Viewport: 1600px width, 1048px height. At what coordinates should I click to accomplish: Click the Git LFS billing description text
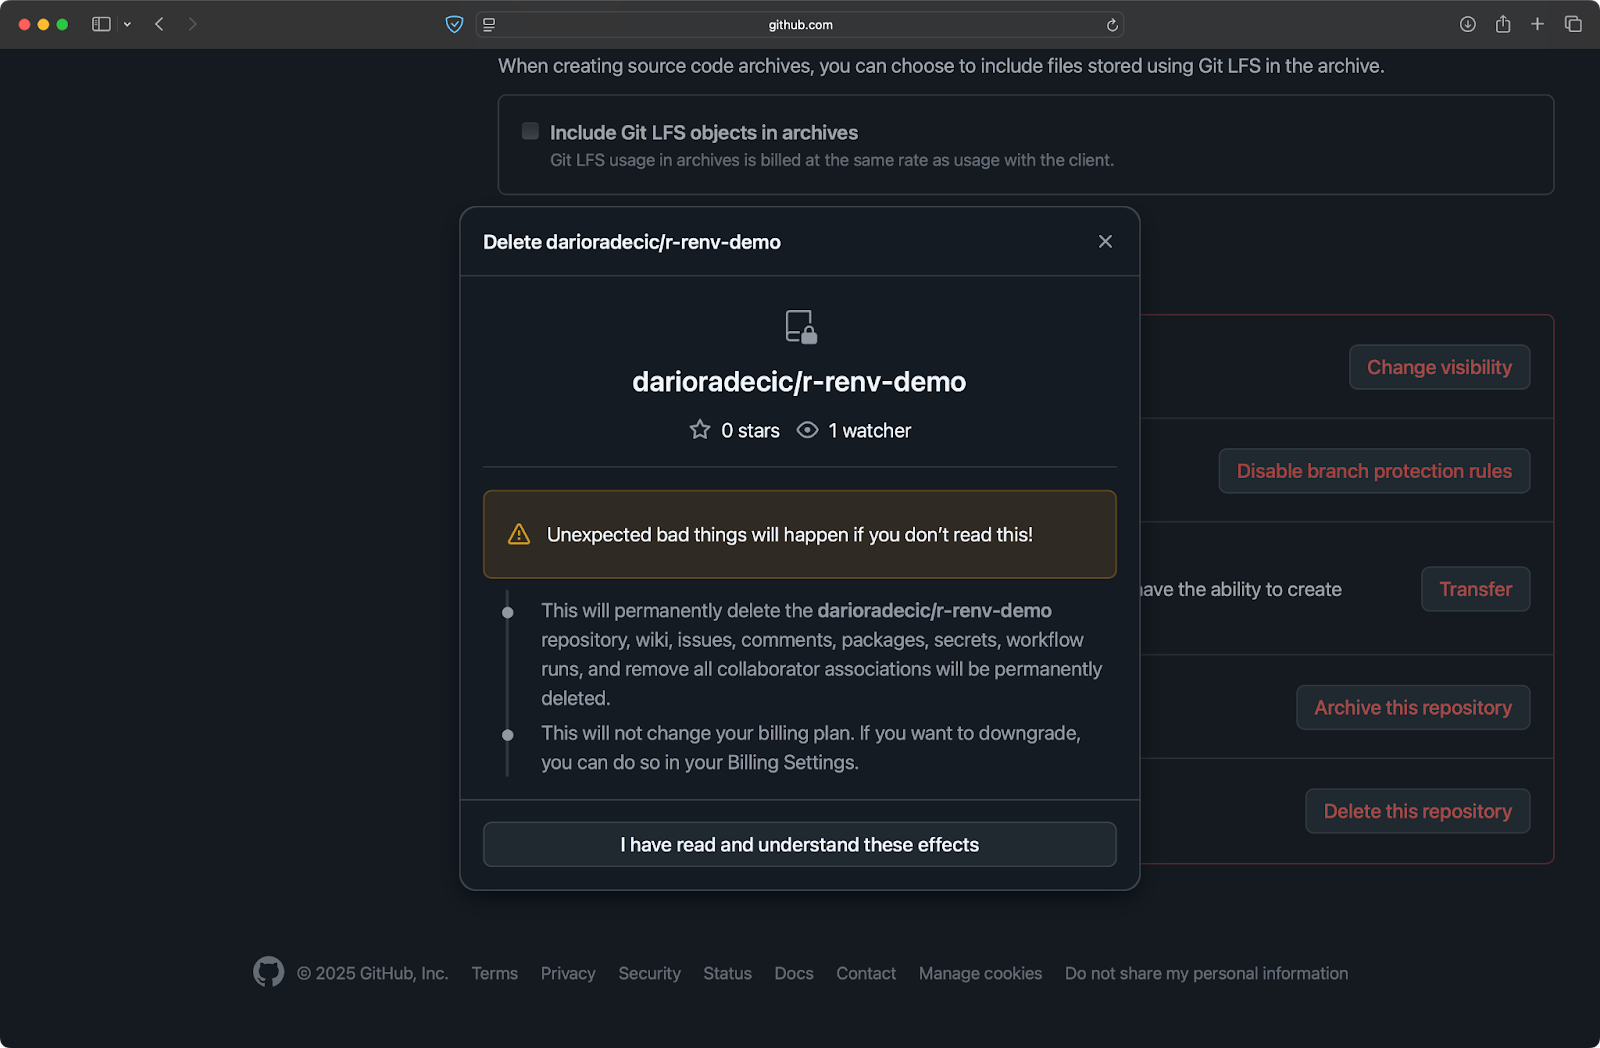[x=832, y=160]
